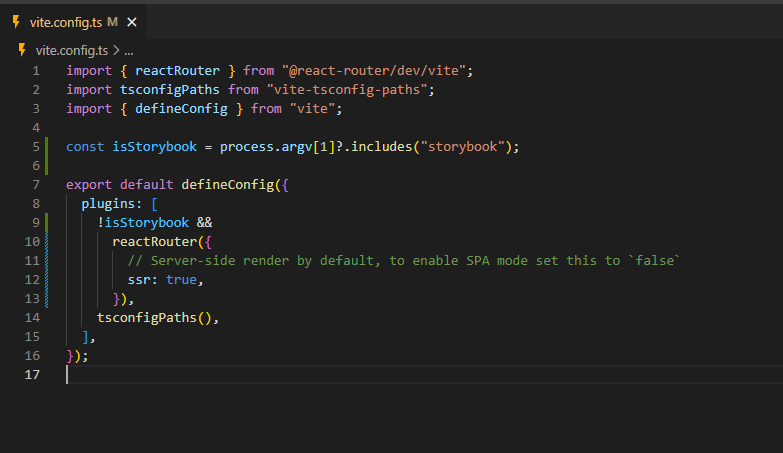Viewport: 783px width, 453px height.
Task: Click the isStorybook constant on line 5
Action: (155, 147)
